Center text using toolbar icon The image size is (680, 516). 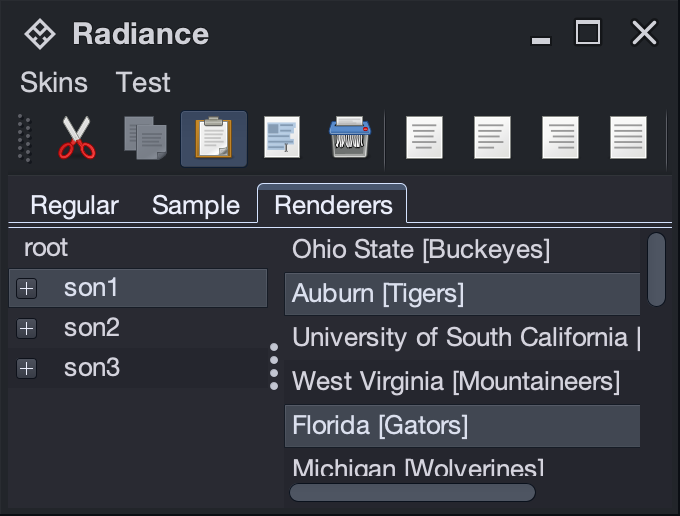pos(492,138)
